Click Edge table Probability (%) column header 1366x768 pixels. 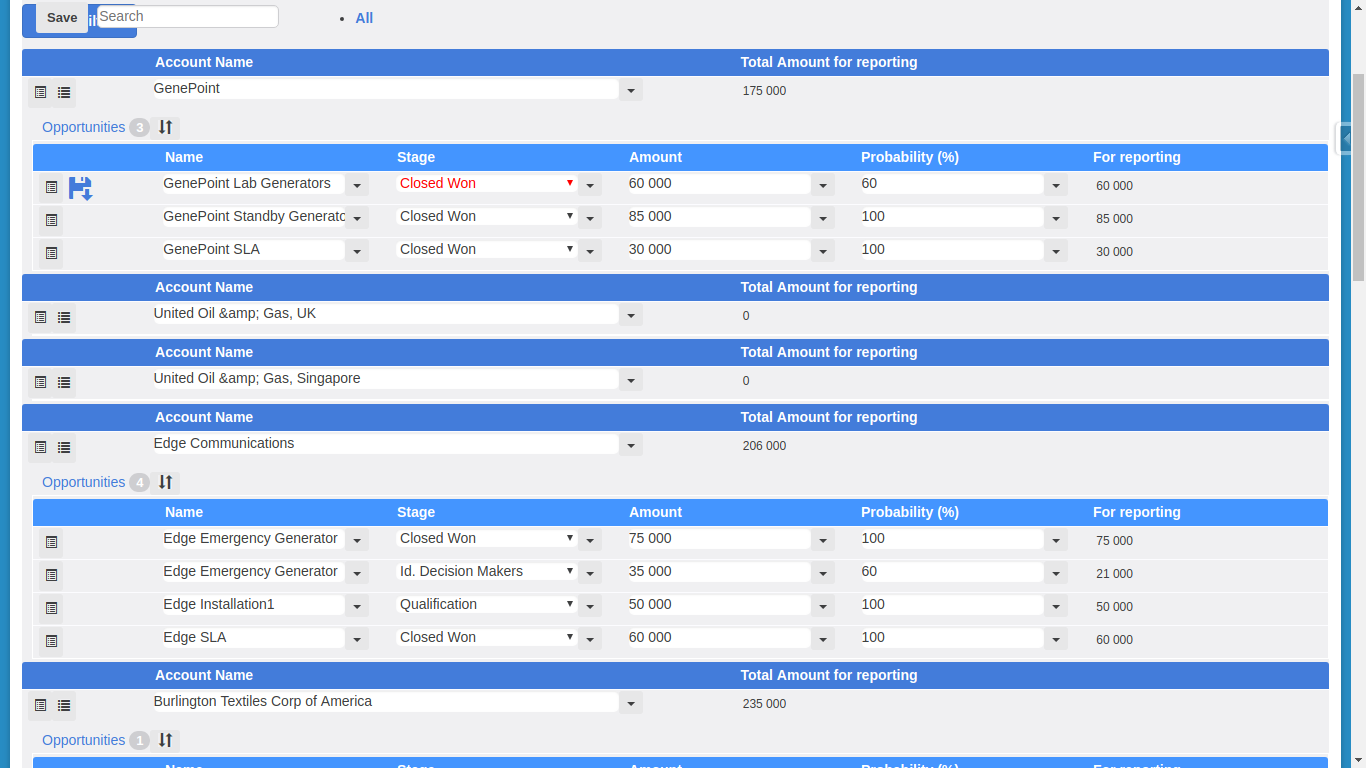(x=910, y=512)
